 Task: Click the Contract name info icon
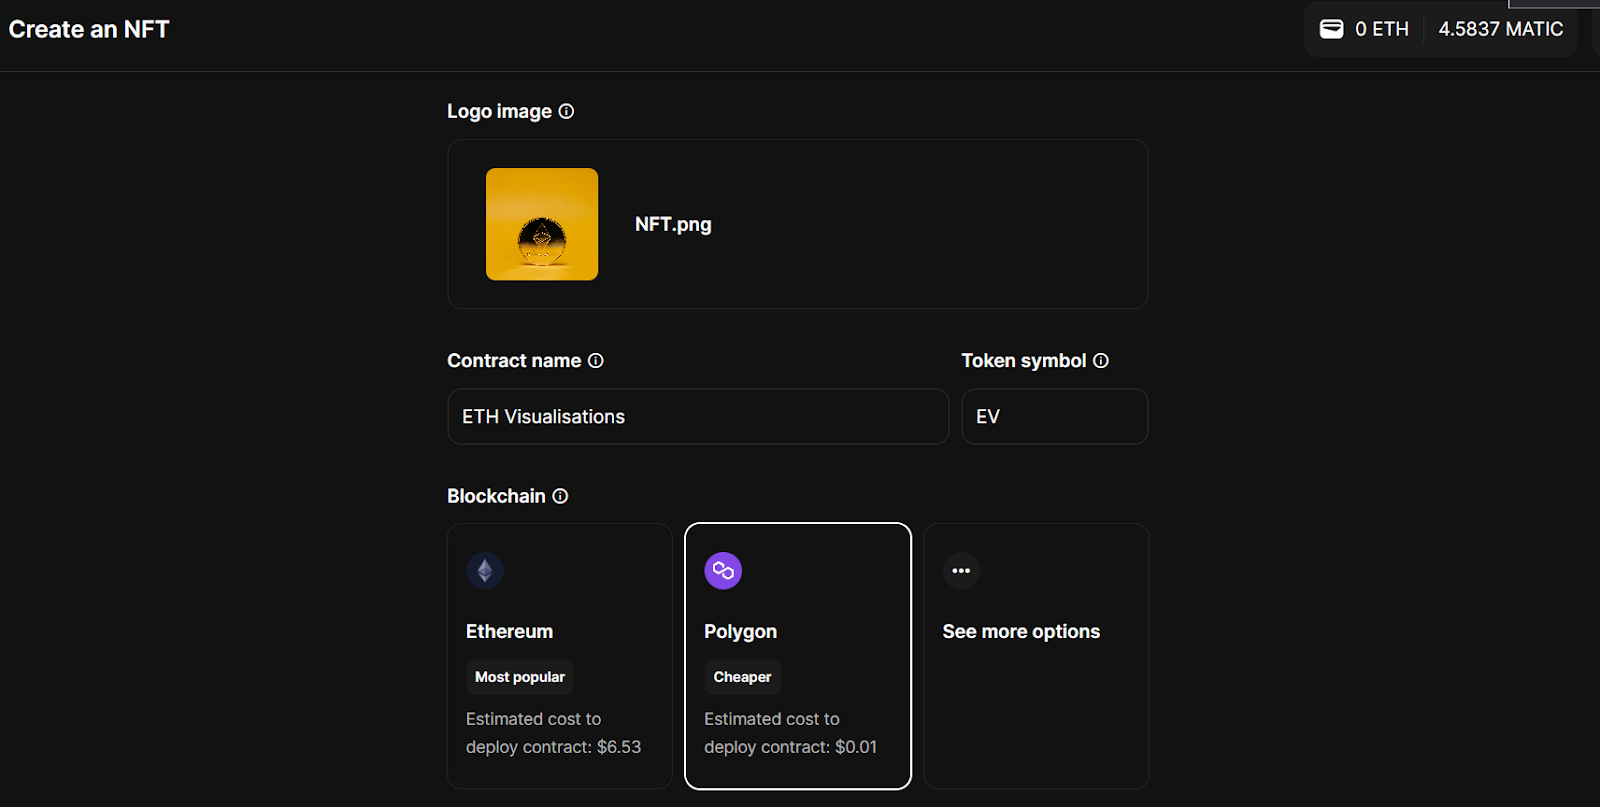(x=595, y=361)
